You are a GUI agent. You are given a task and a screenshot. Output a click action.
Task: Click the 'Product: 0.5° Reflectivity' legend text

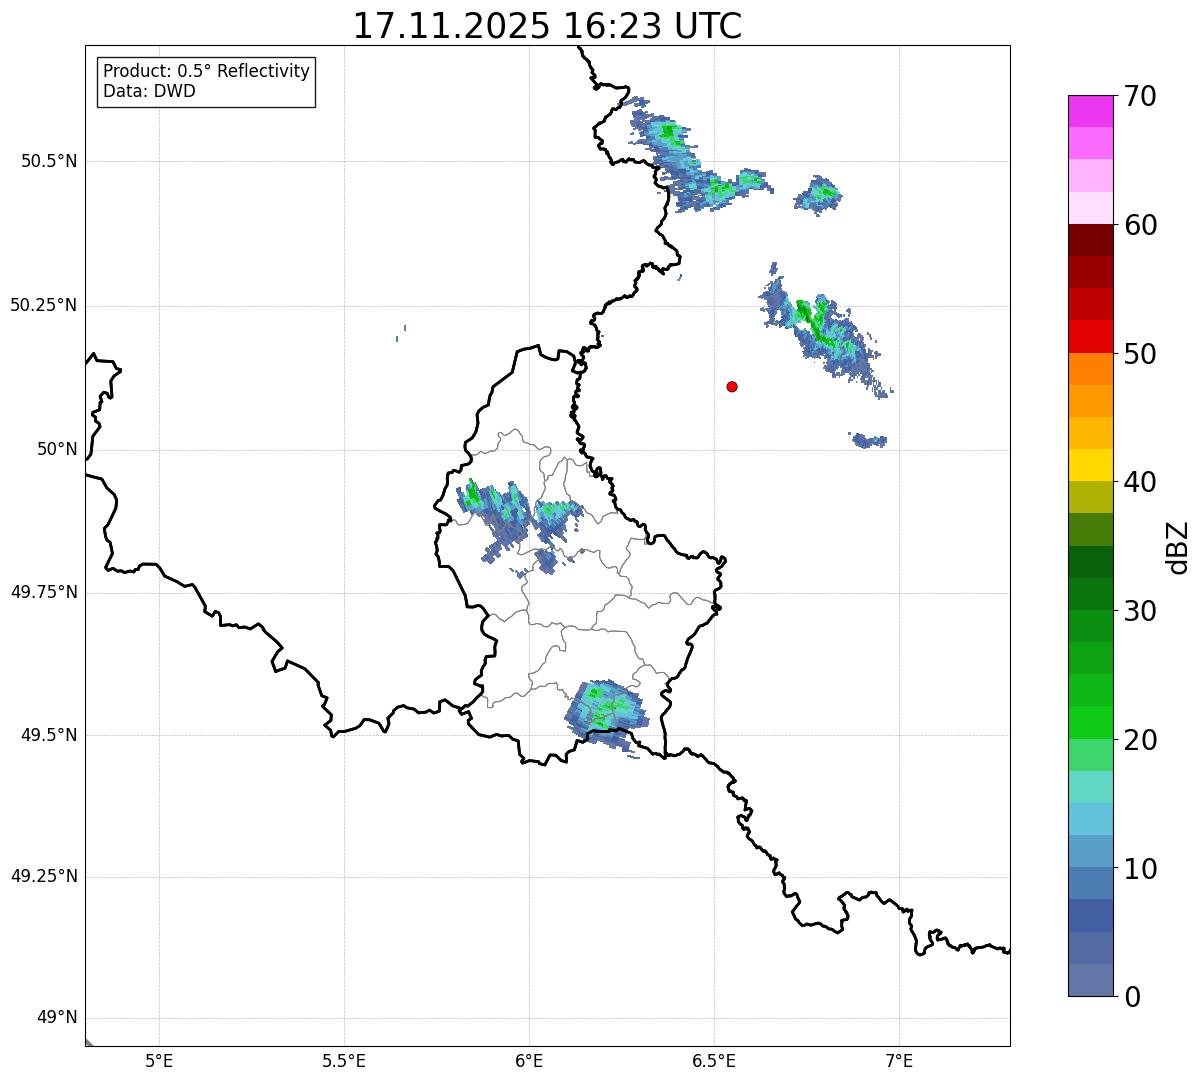tap(206, 72)
